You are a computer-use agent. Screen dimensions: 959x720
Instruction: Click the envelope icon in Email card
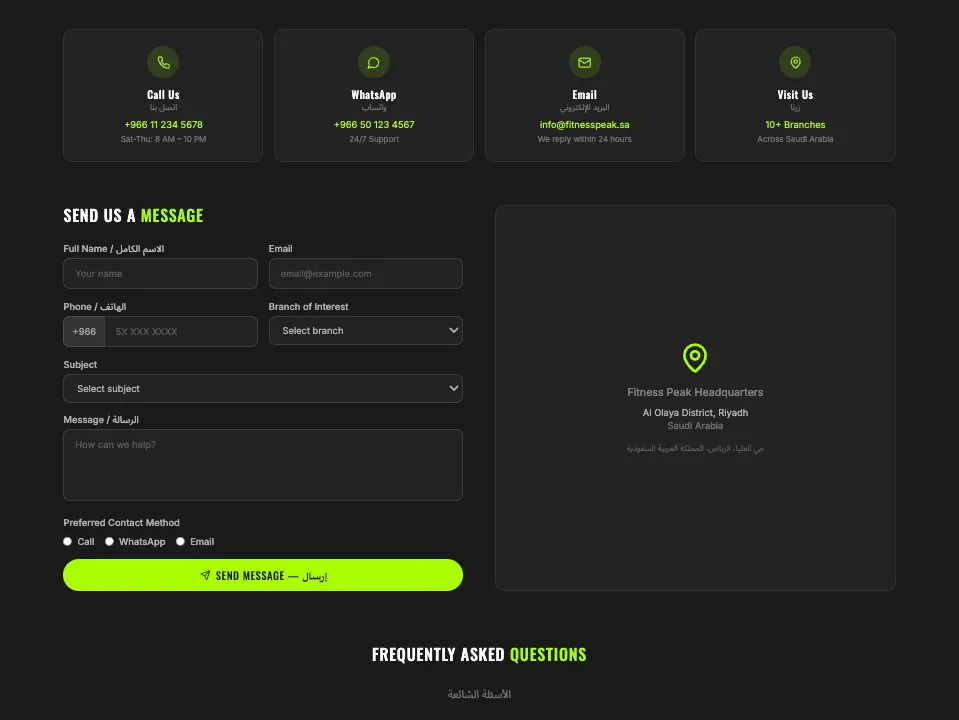tap(585, 62)
